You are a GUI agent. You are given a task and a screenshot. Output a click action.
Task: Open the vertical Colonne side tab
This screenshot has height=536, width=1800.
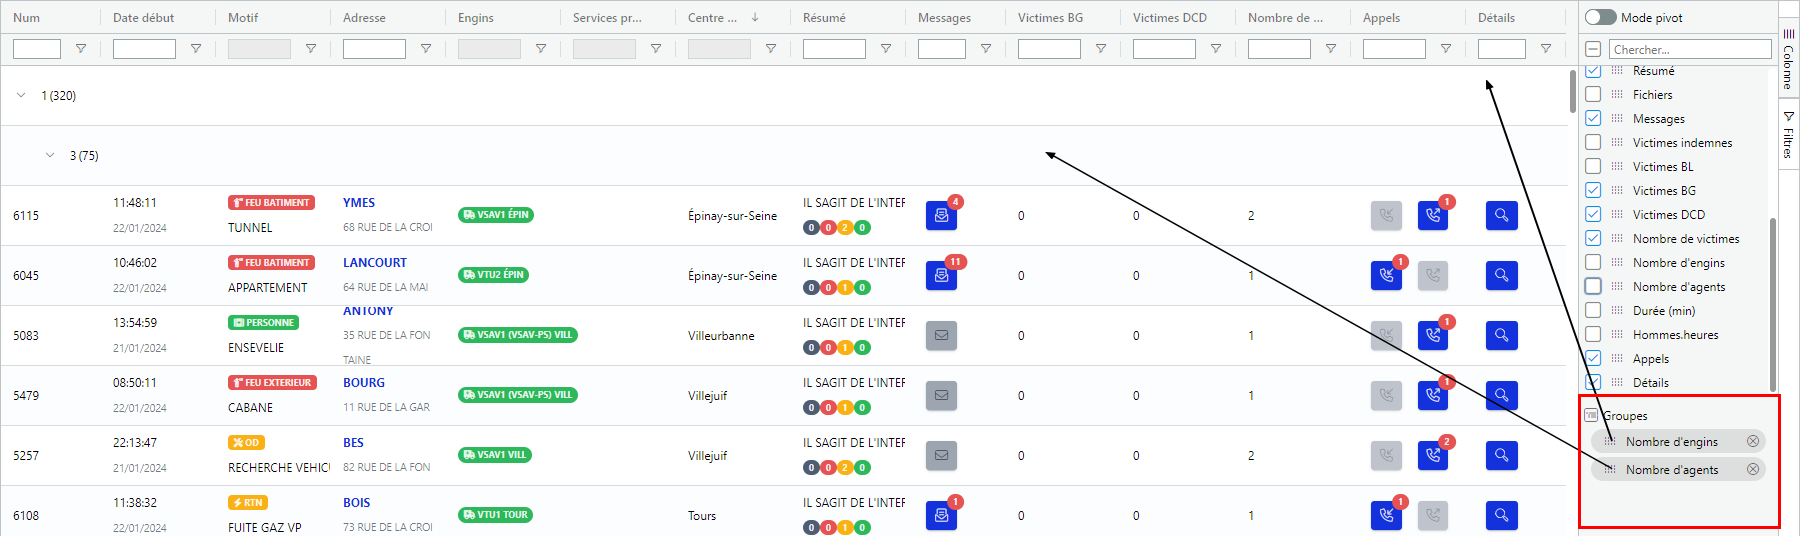[x=1788, y=58]
